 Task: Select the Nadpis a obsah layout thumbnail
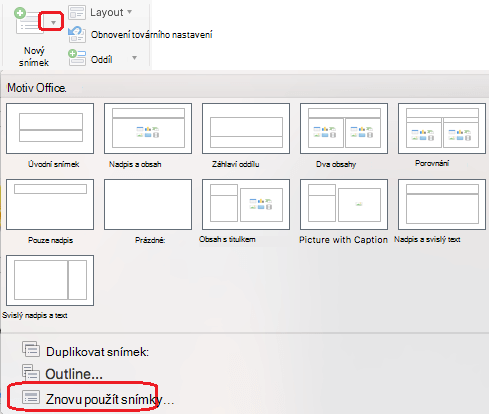click(148, 128)
